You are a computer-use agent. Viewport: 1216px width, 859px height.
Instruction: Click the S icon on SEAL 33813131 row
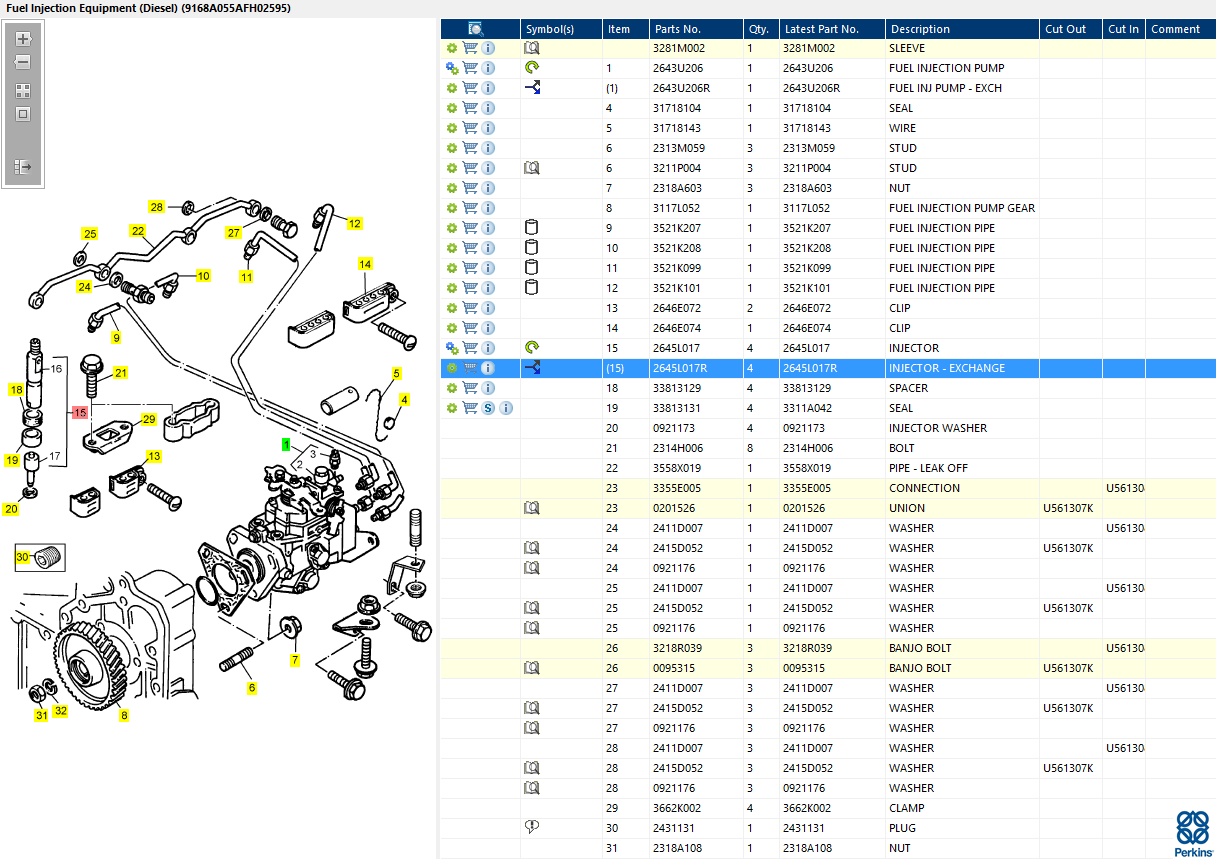click(x=488, y=408)
